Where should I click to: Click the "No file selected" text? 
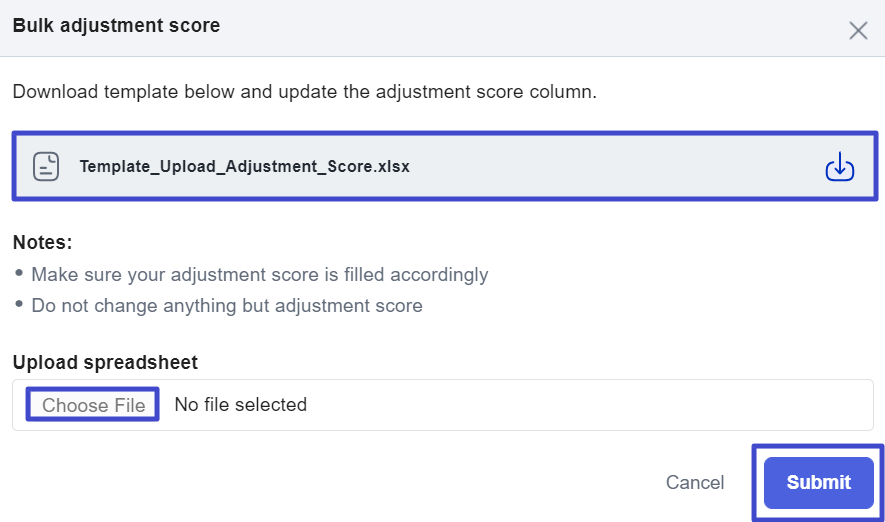240,405
